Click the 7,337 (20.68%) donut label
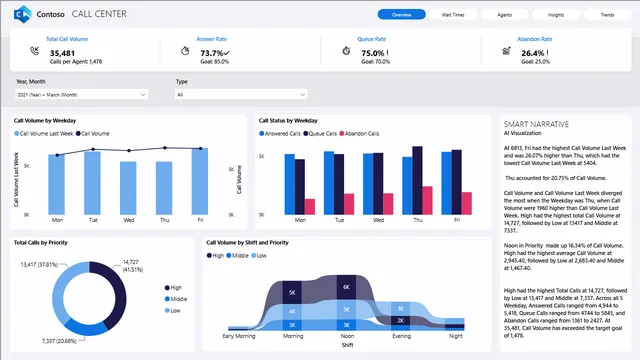Viewport: 640px width, 360px height. tap(59, 341)
